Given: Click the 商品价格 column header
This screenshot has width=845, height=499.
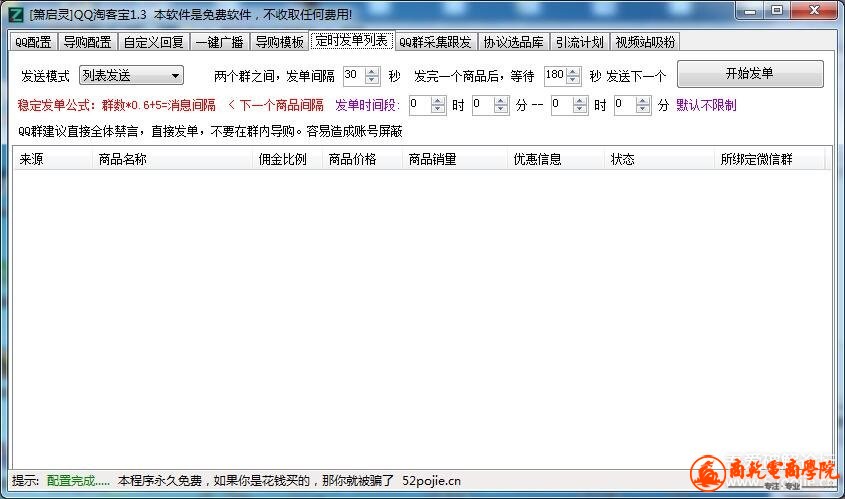Looking at the screenshot, I should coord(362,160).
